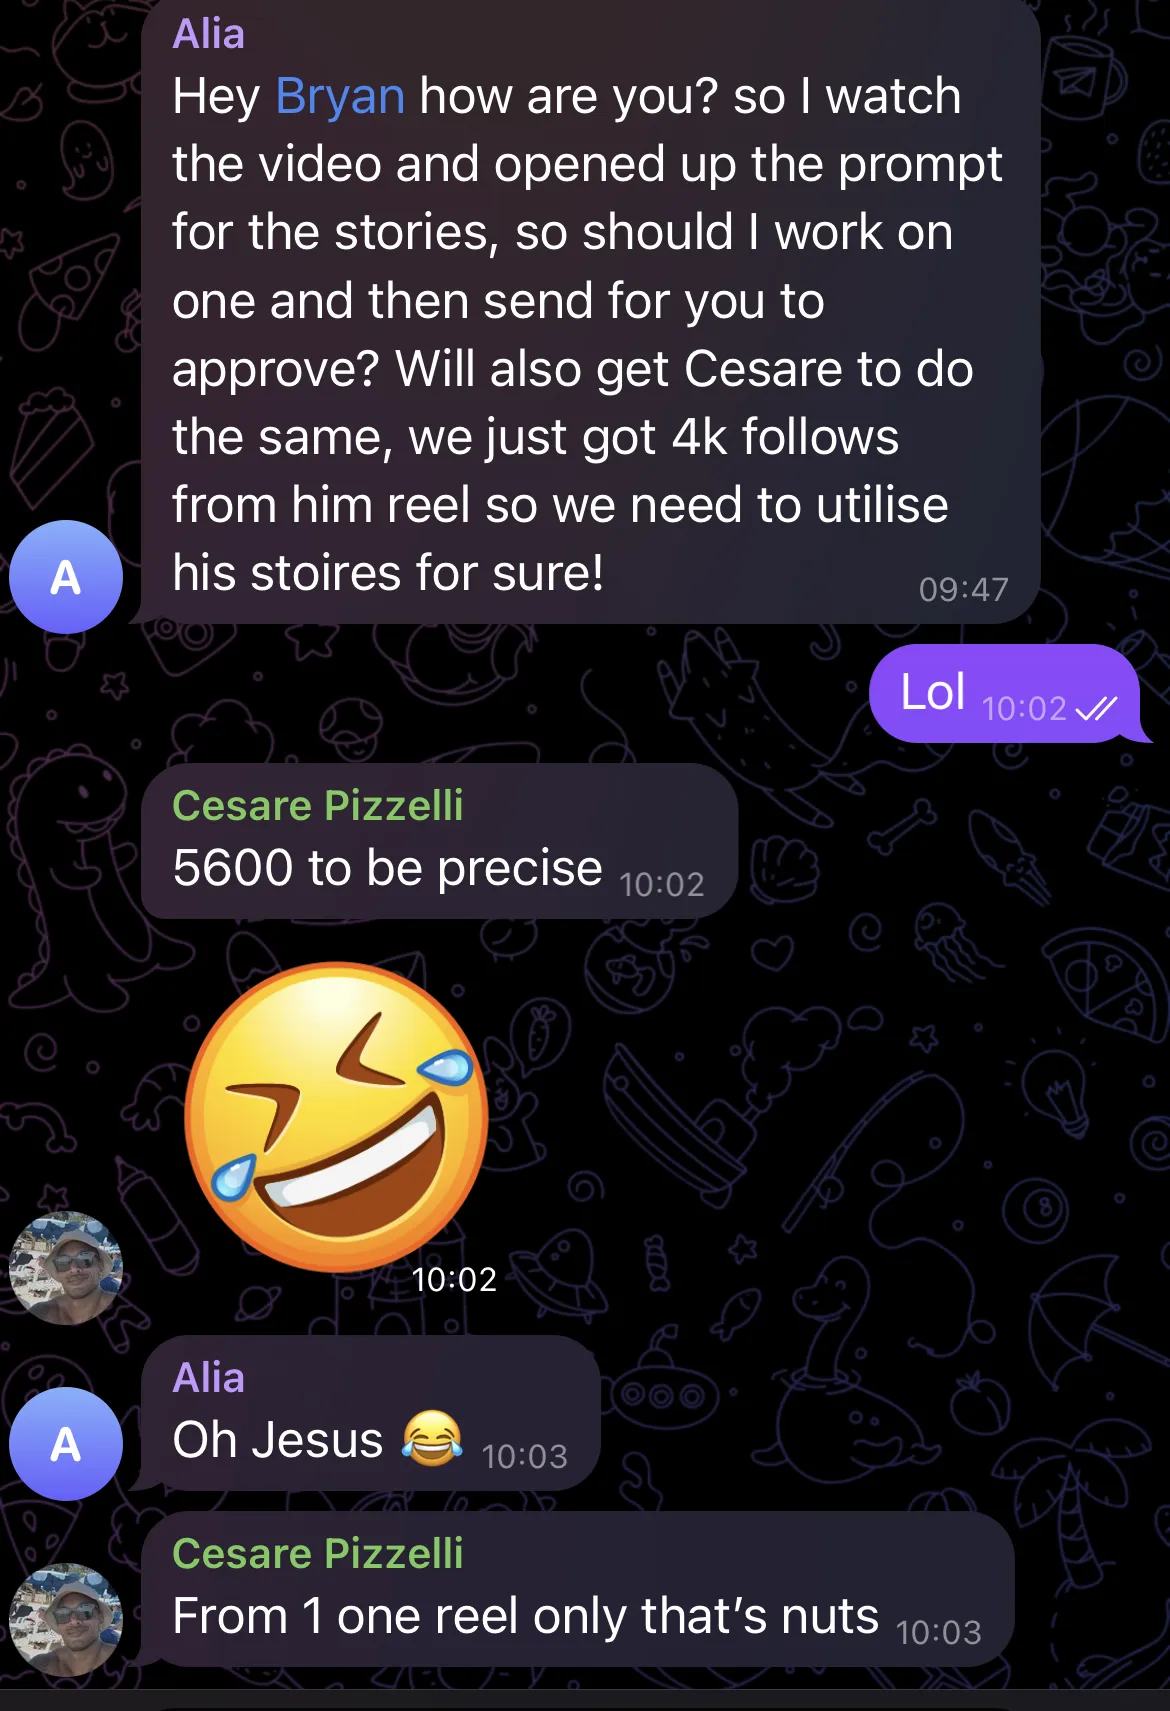Tap the green 'Cesare Pizzelli' name above '5600'
The height and width of the screenshot is (1711, 1170).
click(317, 805)
